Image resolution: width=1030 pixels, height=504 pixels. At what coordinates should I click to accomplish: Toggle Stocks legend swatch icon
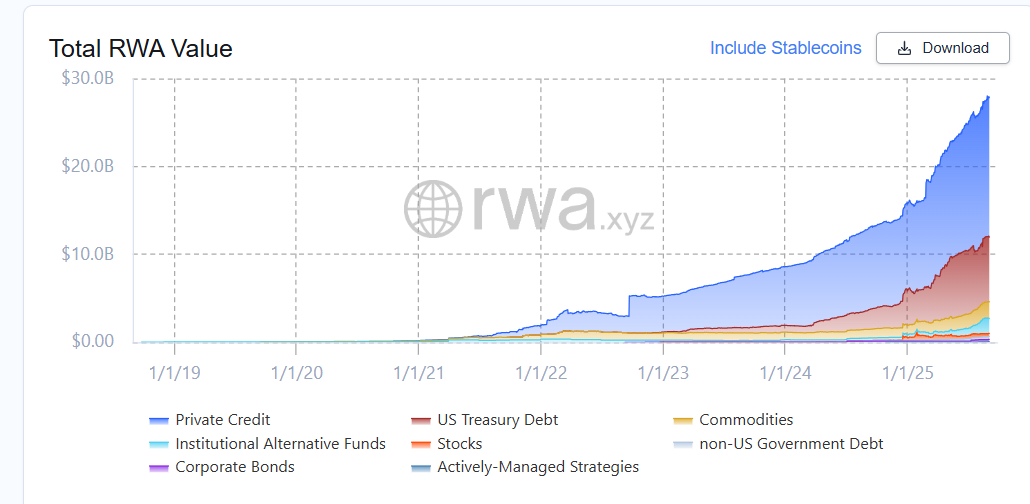point(420,444)
